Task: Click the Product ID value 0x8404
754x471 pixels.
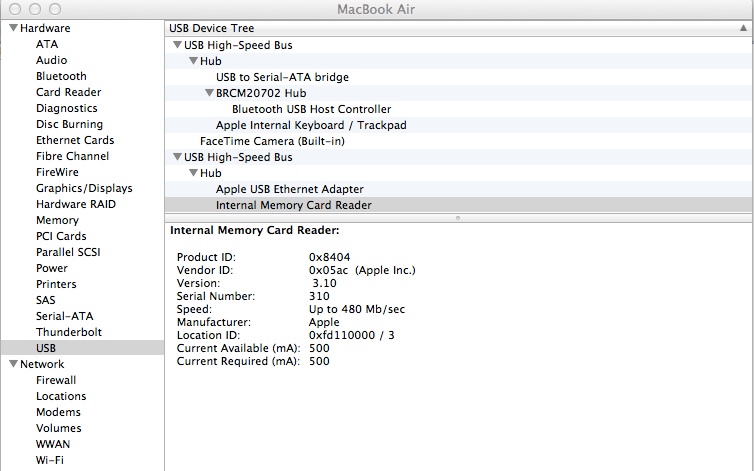Action: click(x=329, y=257)
